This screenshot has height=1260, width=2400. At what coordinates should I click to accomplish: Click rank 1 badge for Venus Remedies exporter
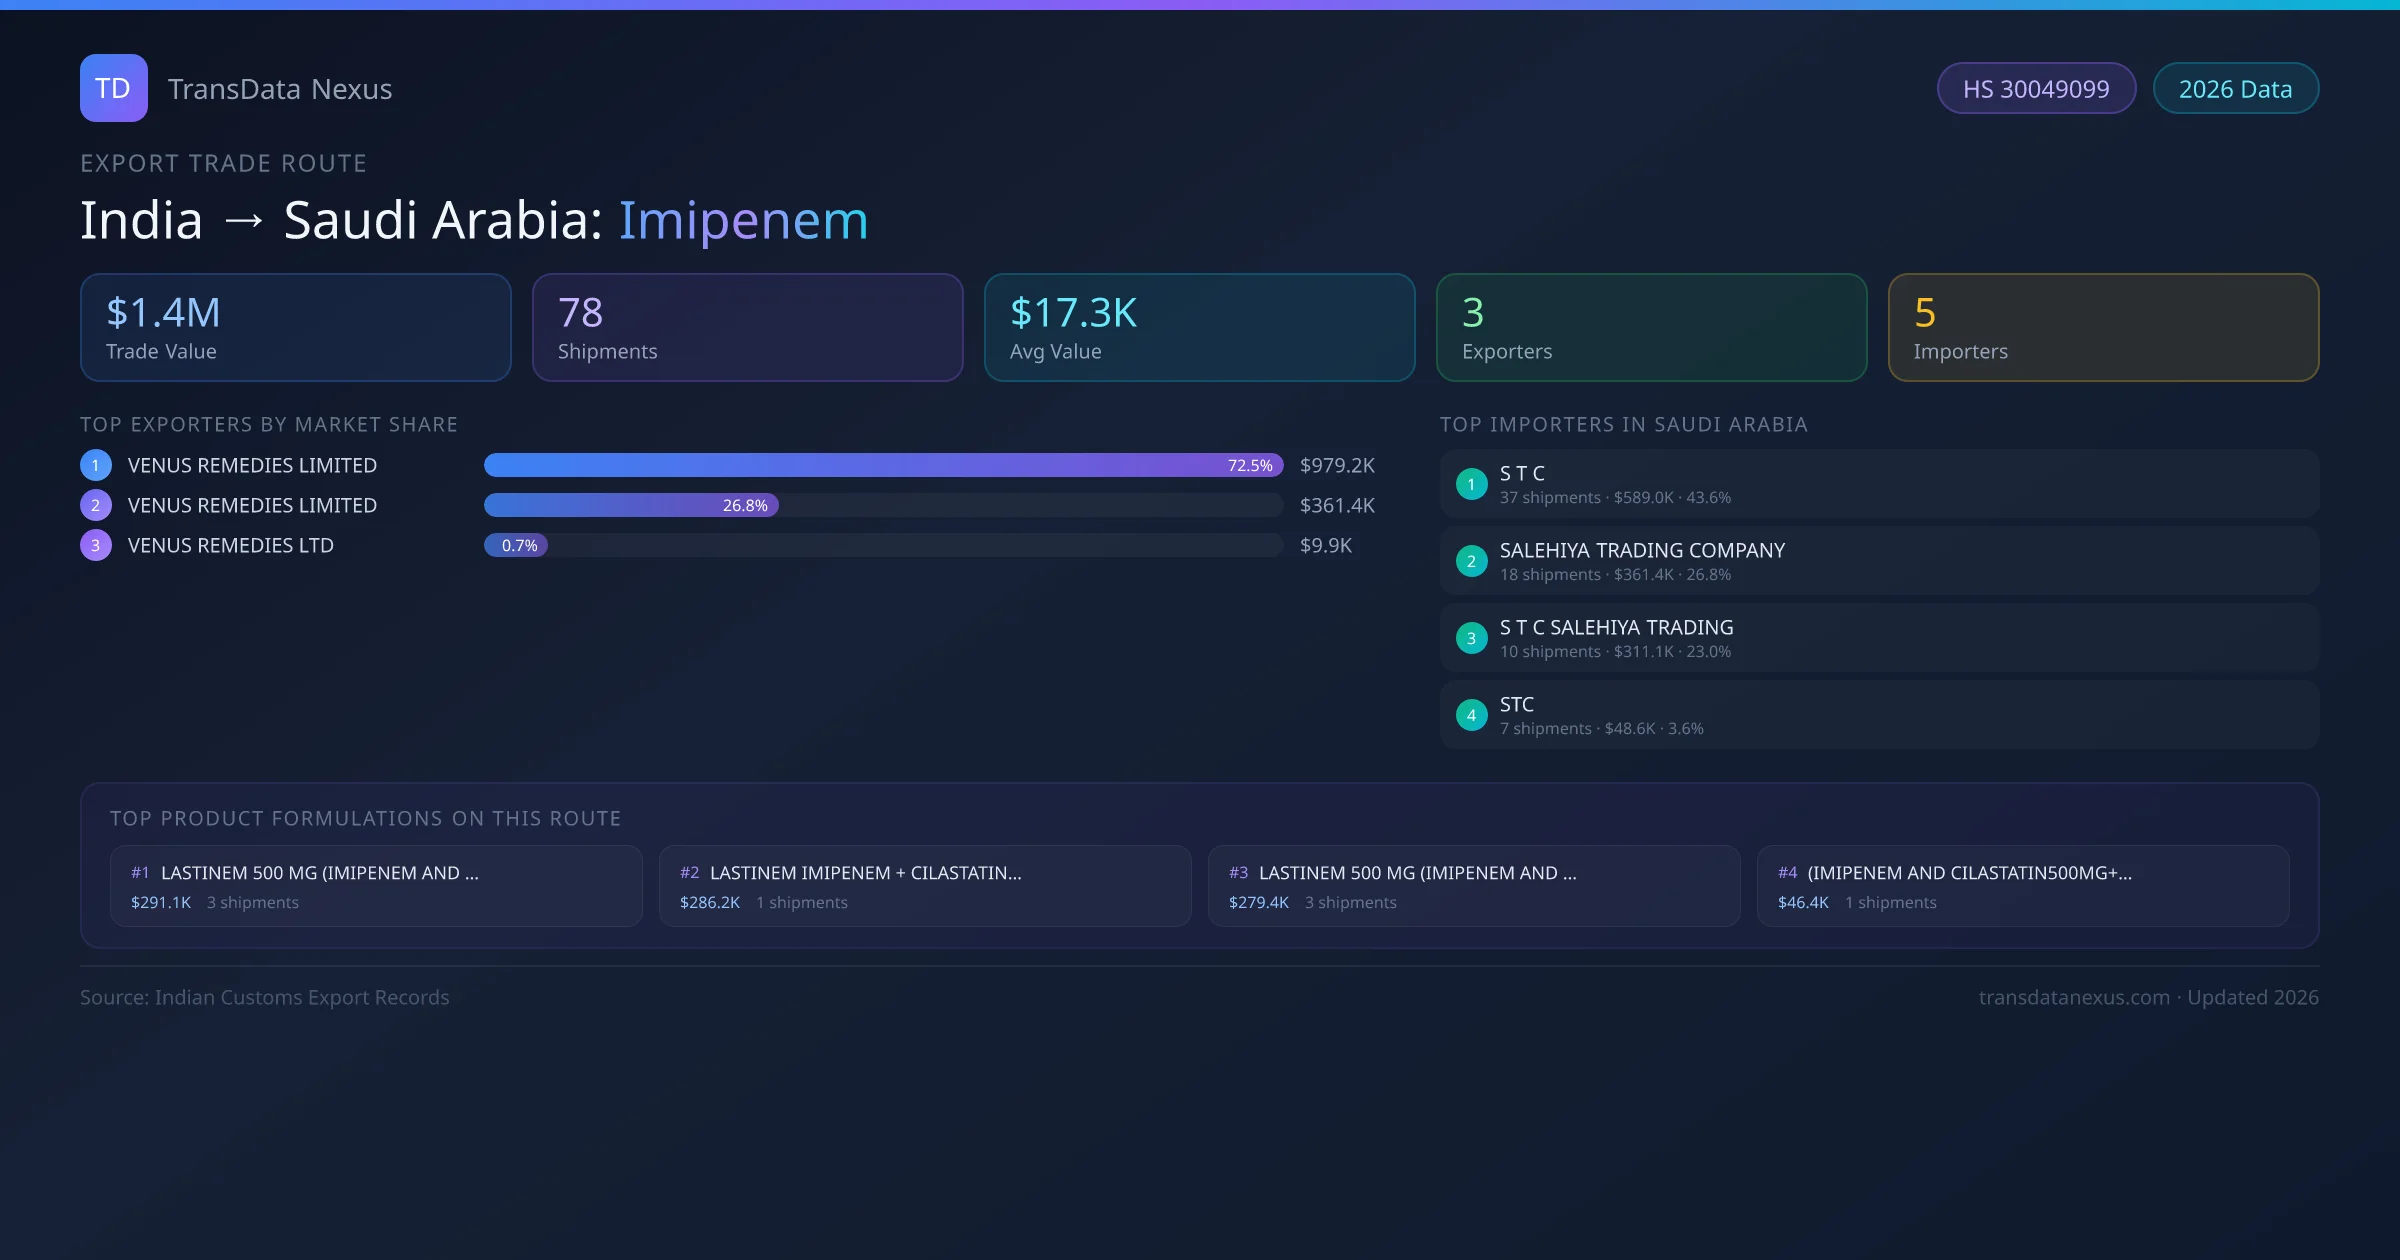click(96, 465)
